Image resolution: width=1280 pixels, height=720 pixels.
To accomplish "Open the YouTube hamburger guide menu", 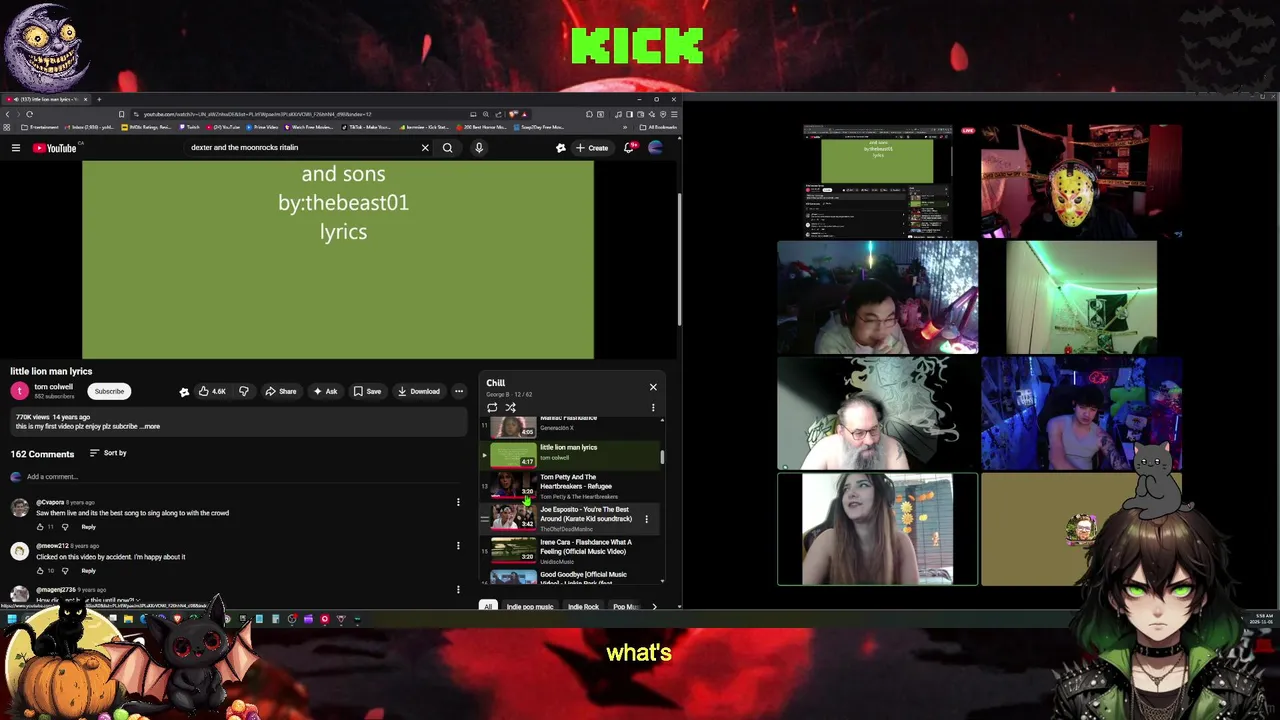I will point(16,148).
